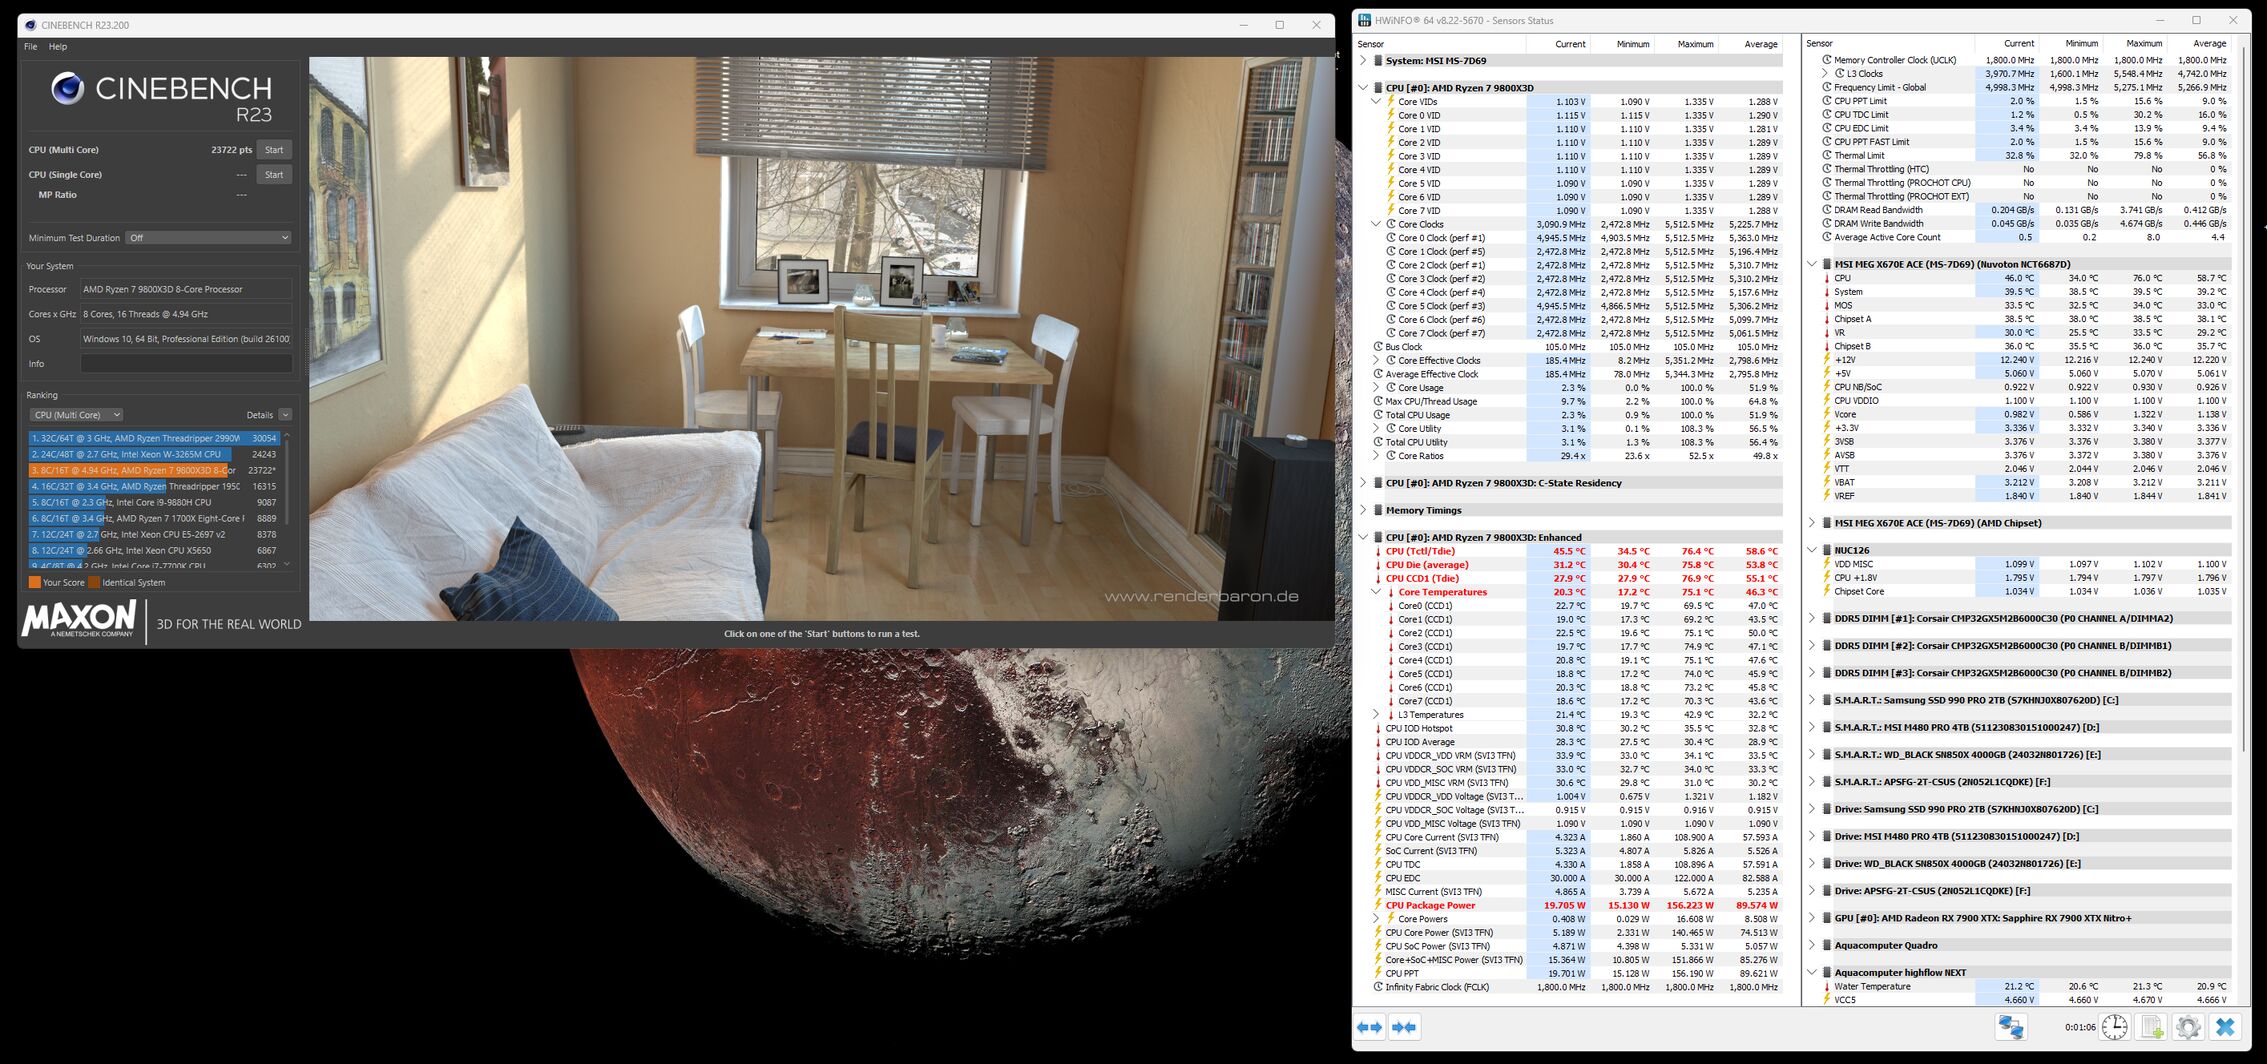
Task: Open the ranking CPU (Multi Core) dropdown
Action: point(76,415)
